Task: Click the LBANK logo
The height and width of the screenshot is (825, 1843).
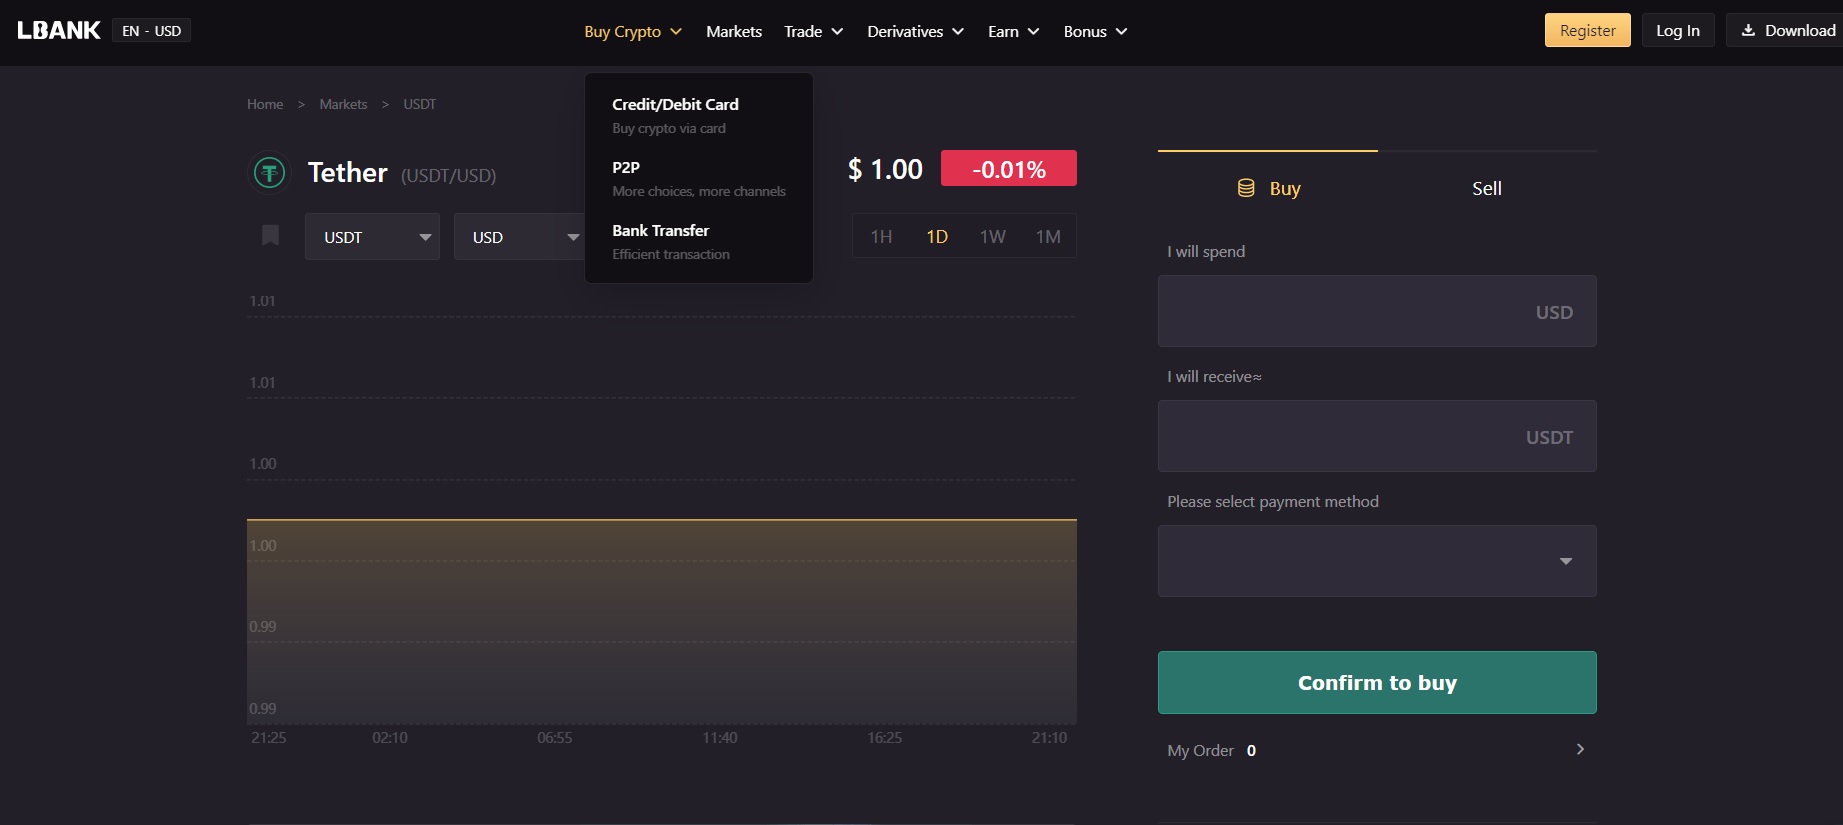Action: point(59,30)
